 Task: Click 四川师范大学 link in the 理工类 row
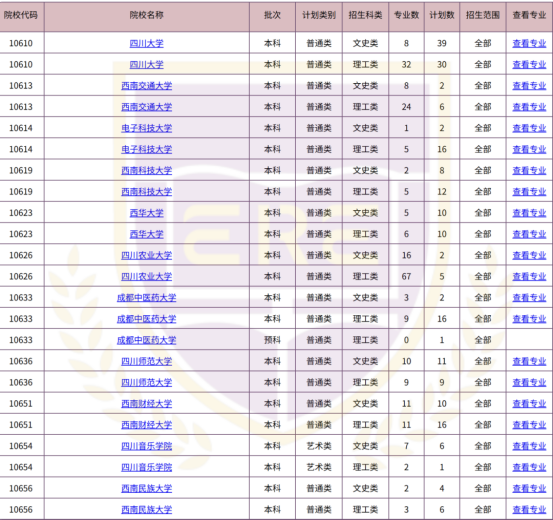146,382
